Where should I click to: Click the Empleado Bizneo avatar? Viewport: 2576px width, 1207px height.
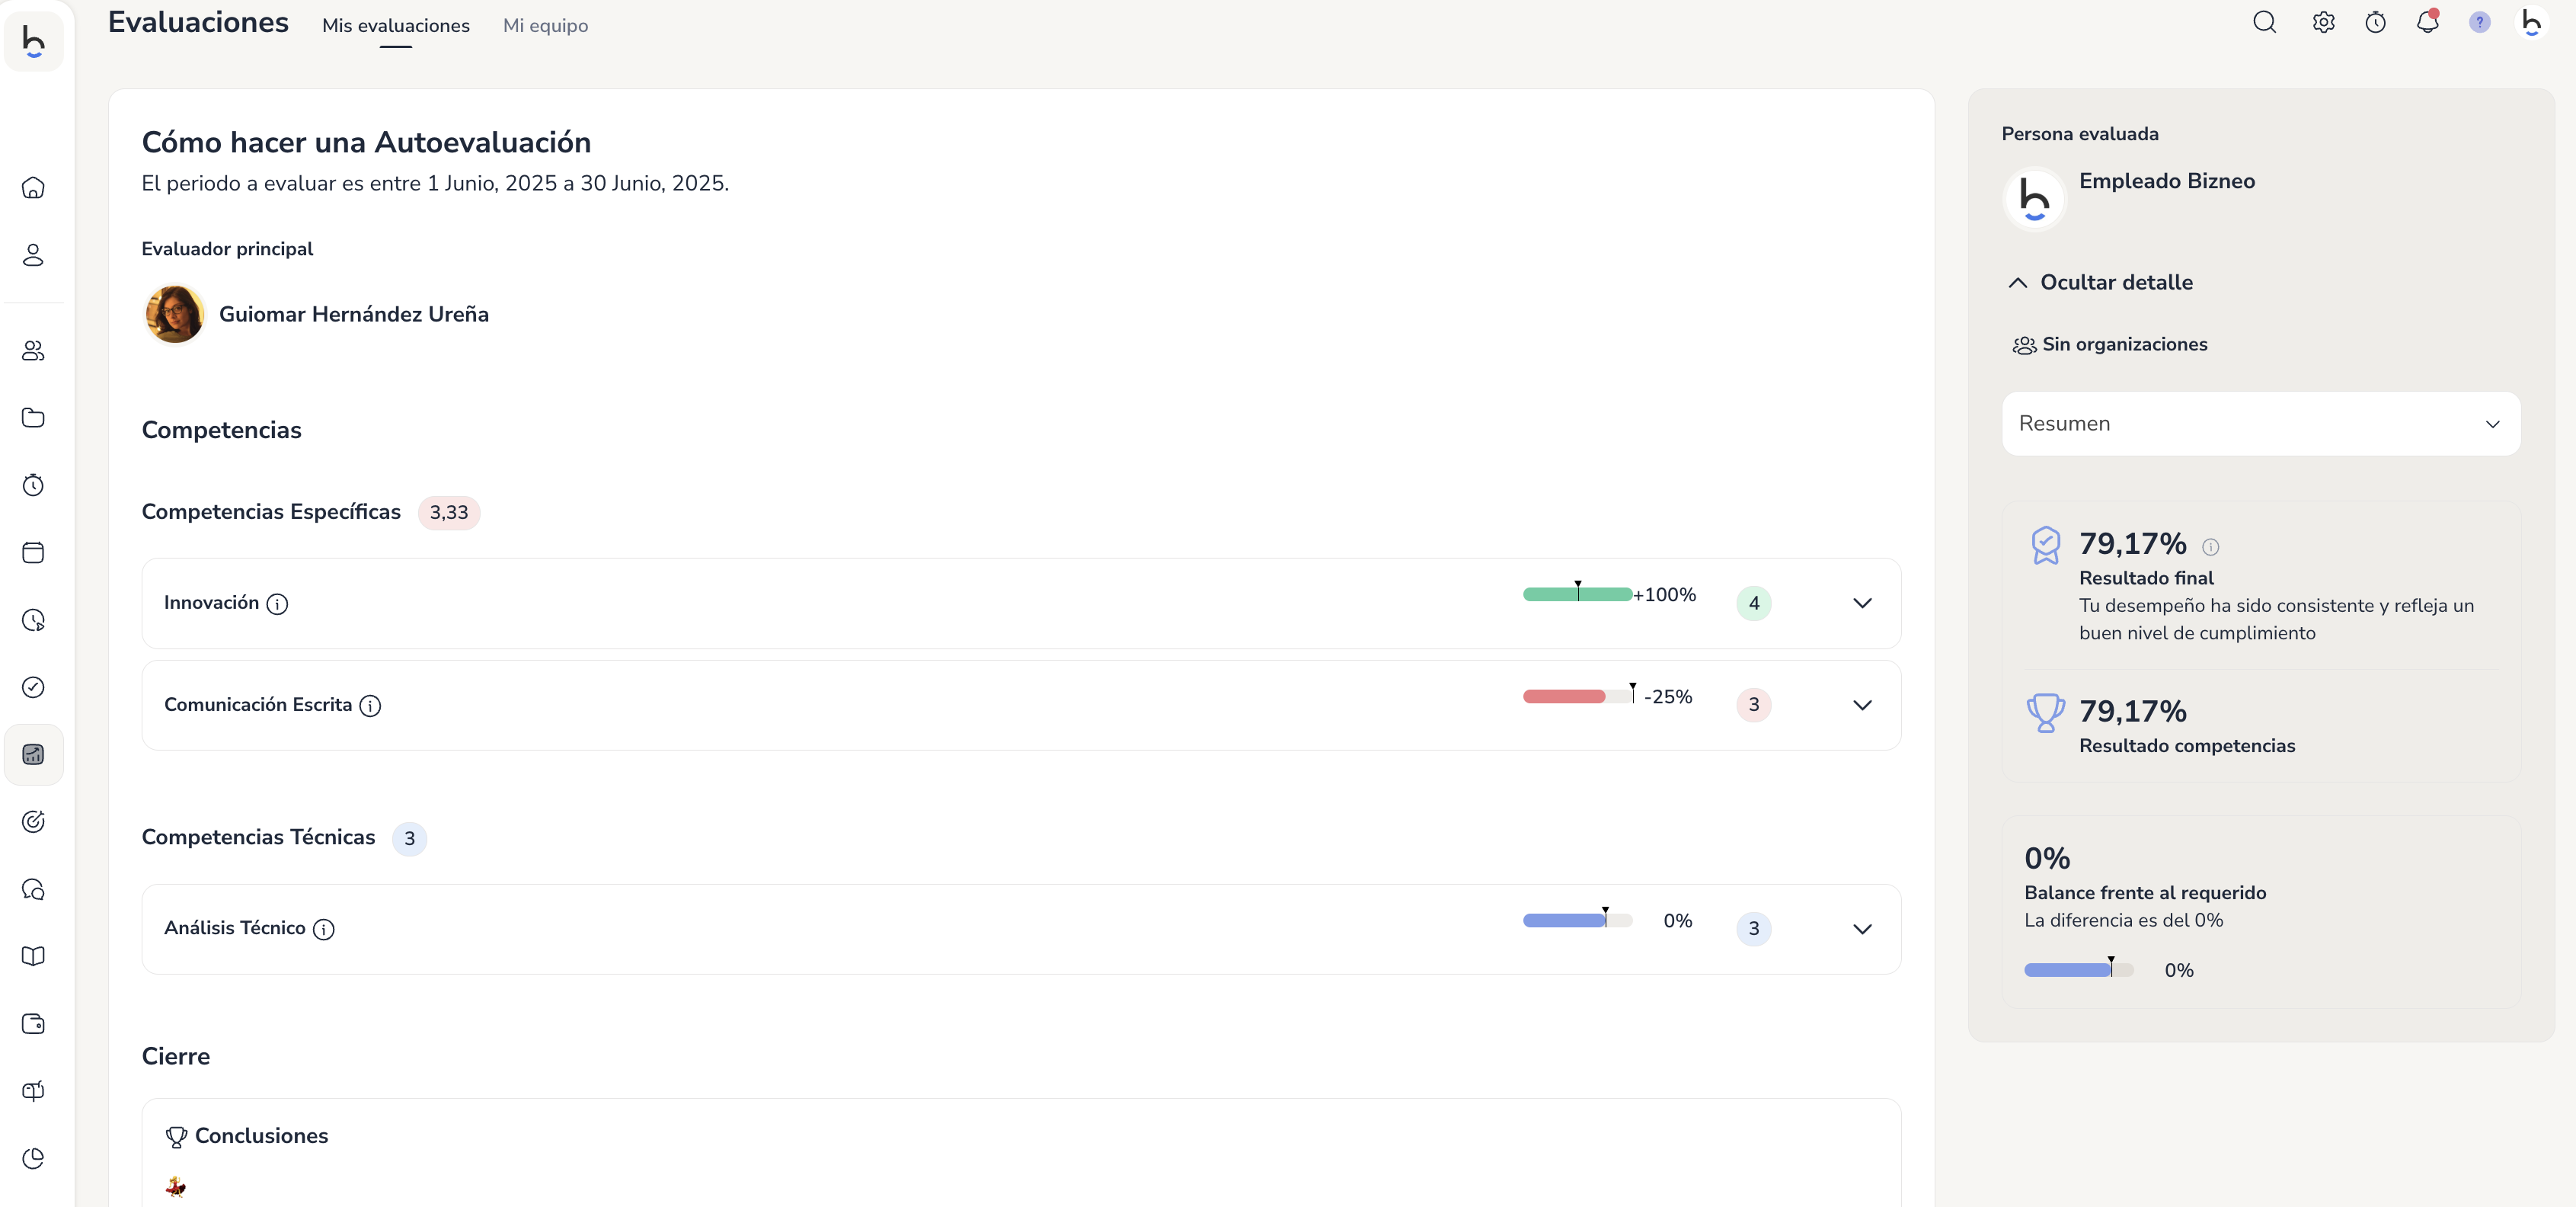2035,198
